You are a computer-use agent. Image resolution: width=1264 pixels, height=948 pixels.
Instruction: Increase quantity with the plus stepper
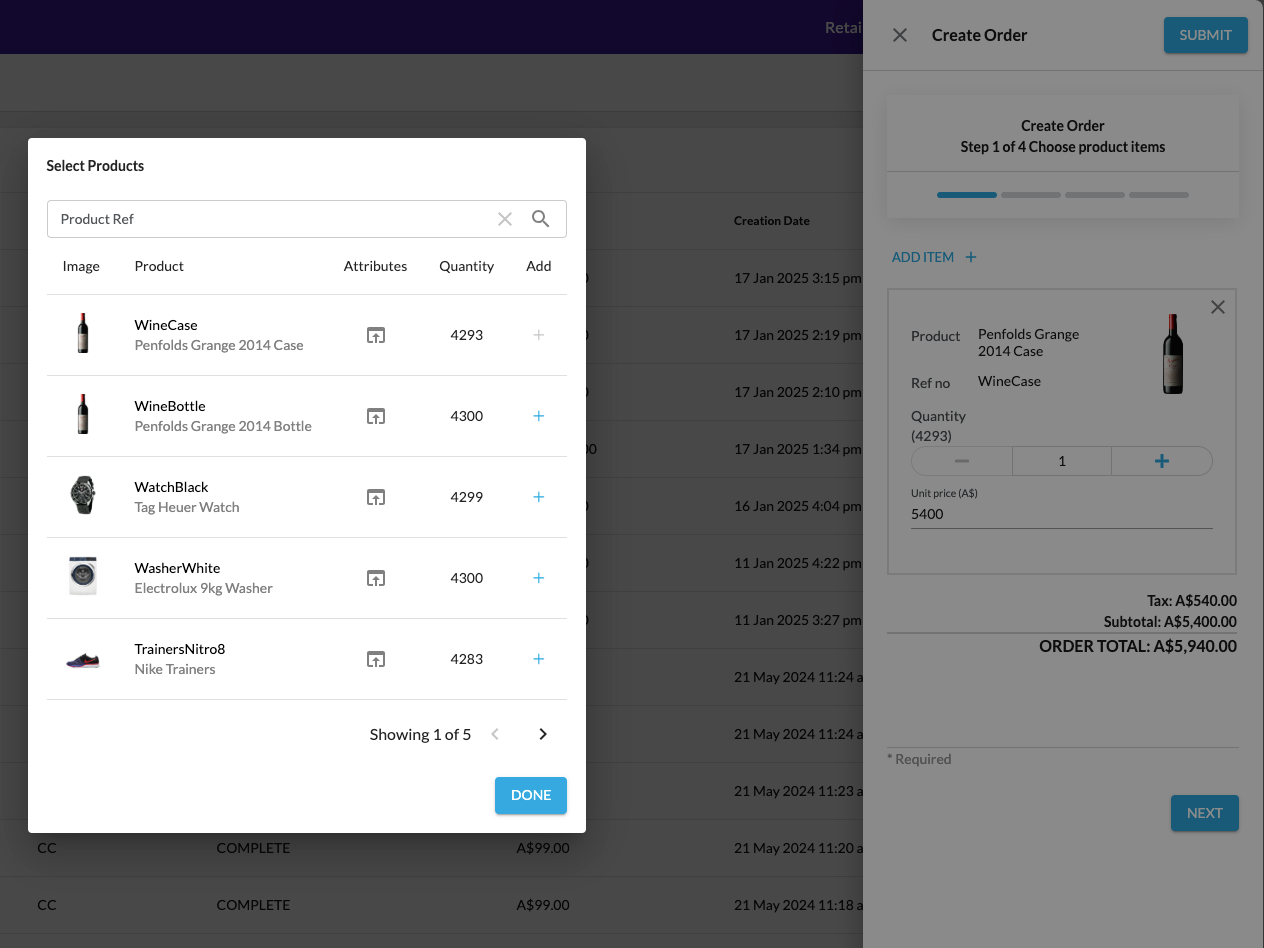coord(1161,461)
